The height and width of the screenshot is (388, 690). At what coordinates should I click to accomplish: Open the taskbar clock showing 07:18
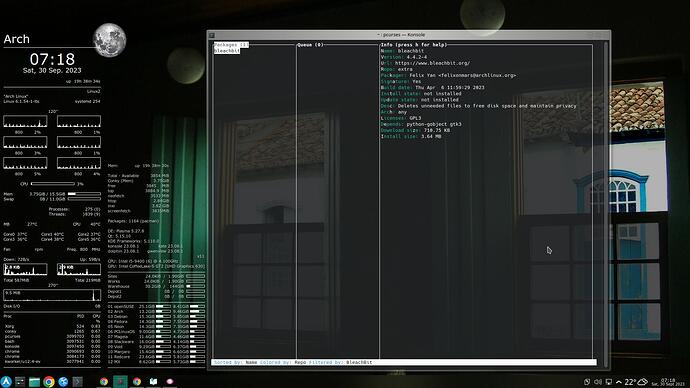pos(668,382)
